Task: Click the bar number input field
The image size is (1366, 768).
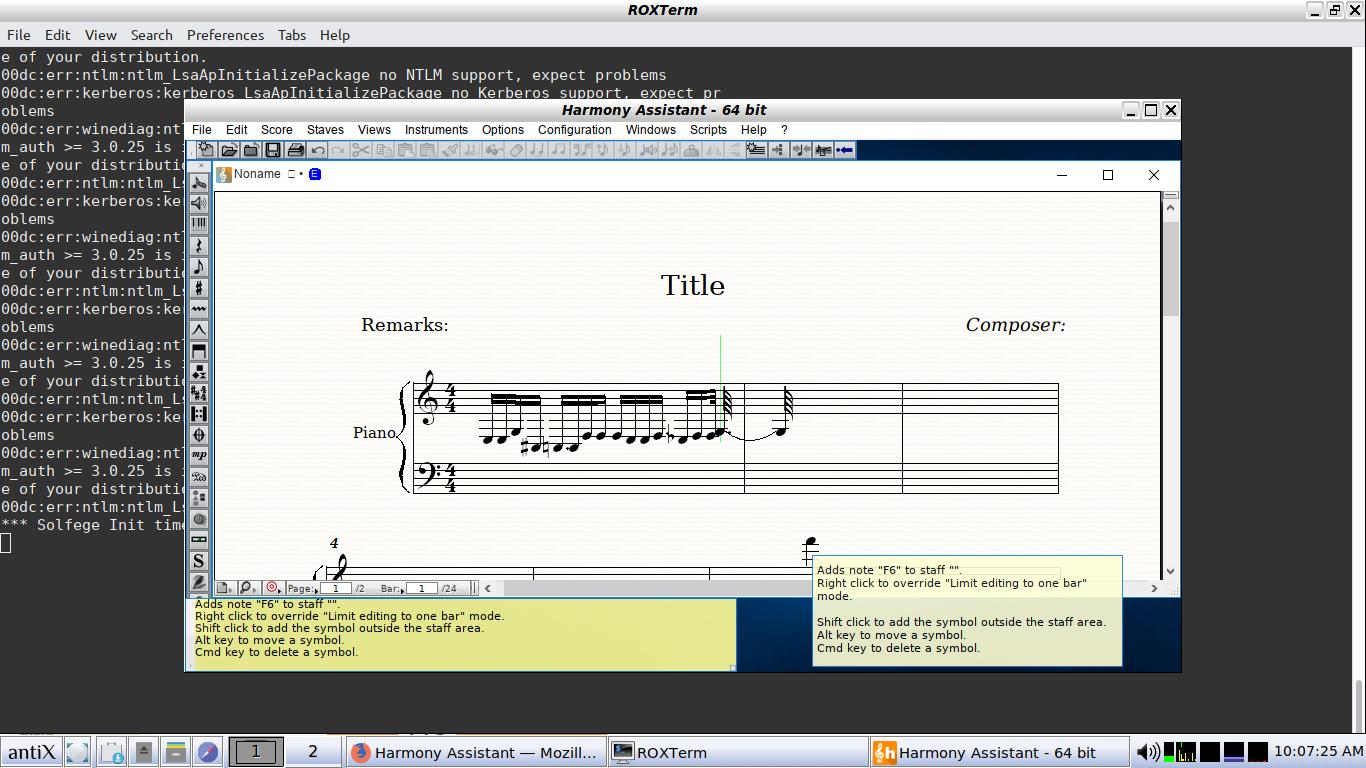Action: click(422, 588)
